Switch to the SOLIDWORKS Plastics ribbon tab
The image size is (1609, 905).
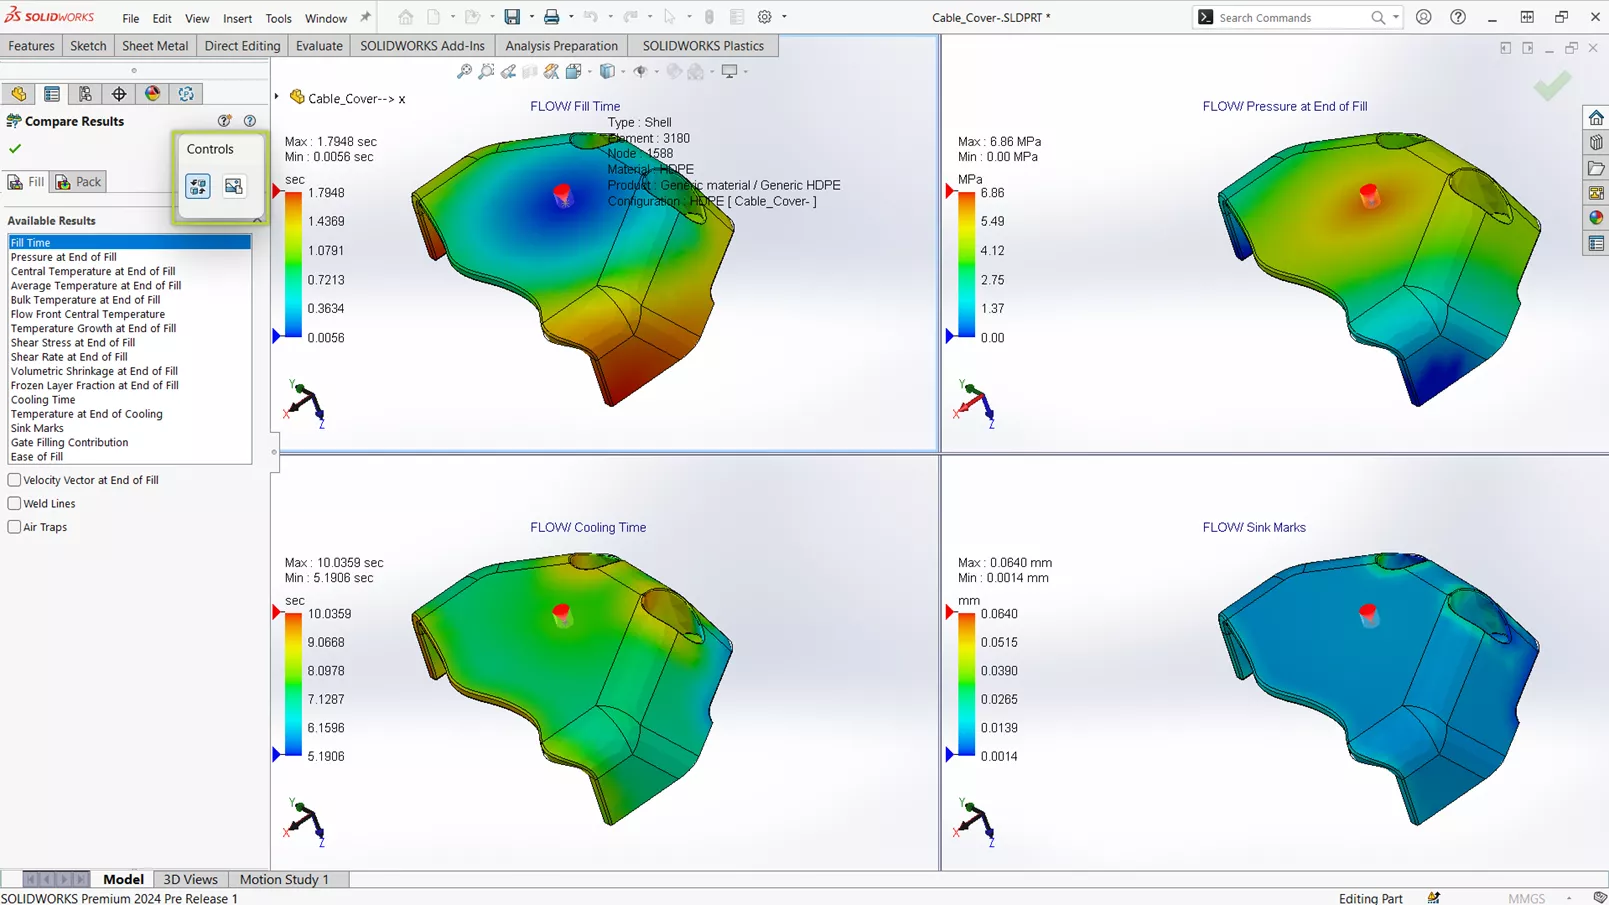click(703, 46)
